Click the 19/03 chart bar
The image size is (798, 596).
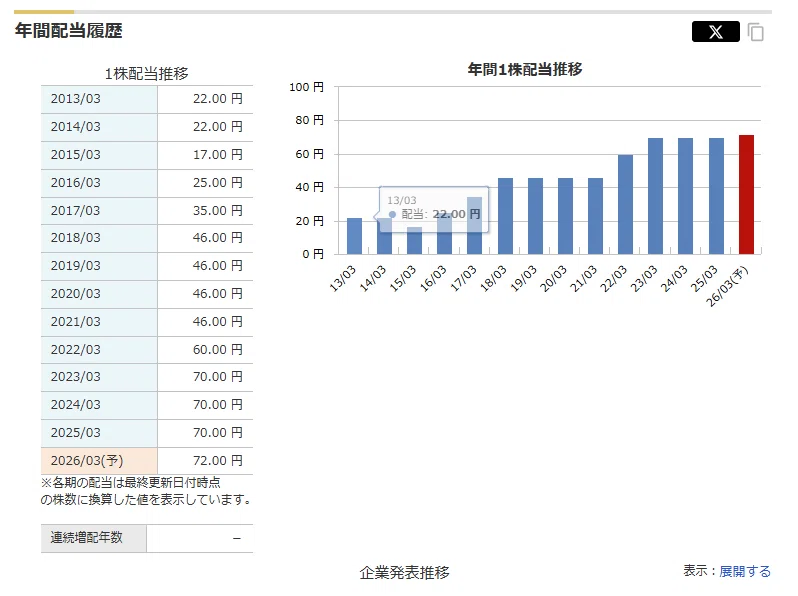(x=535, y=216)
